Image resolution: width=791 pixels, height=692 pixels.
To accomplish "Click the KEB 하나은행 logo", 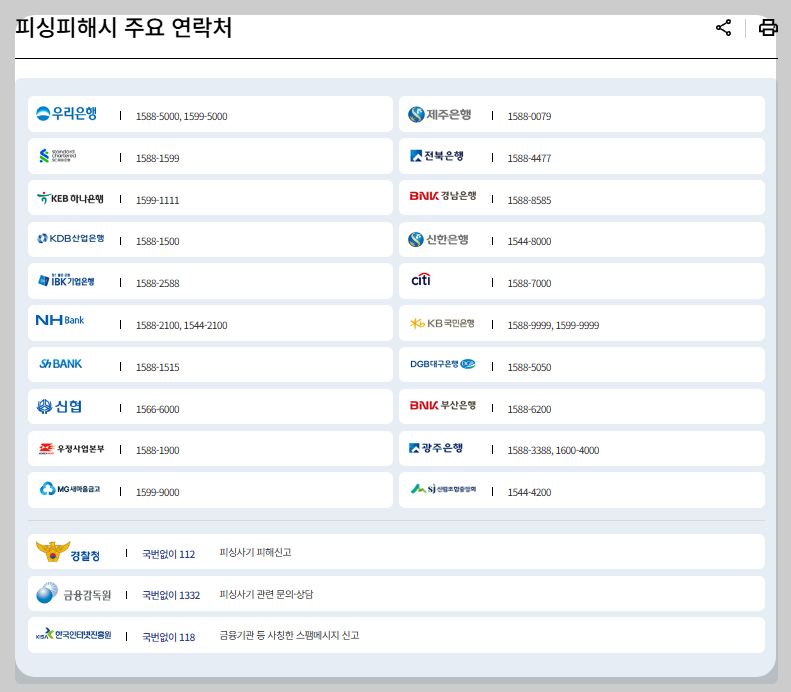I will 70,198.
